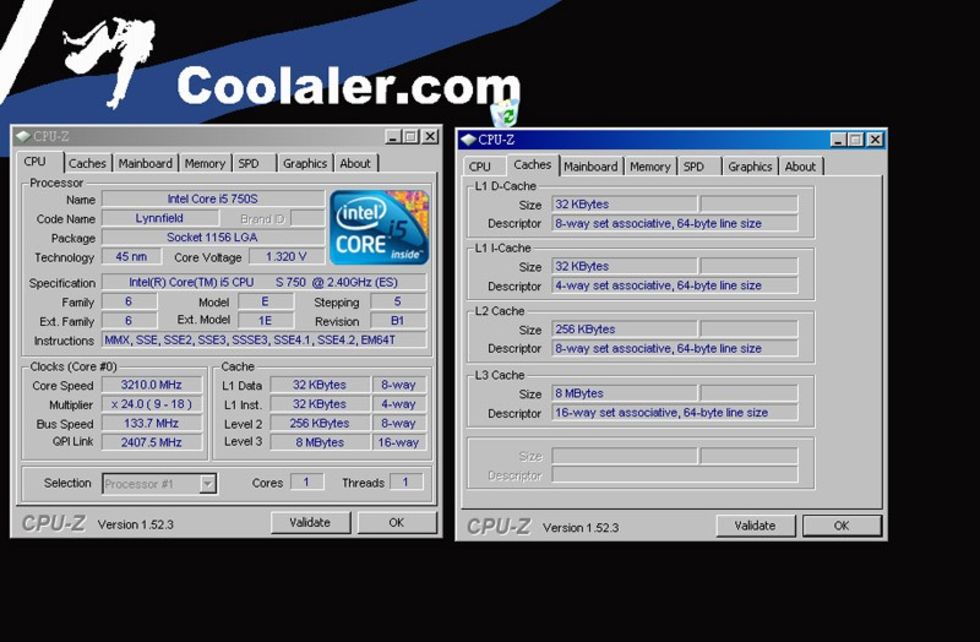The height and width of the screenshot is (642, 980).
Task: Click Bus Speed value '133.7 MHz'
Action: click(x=151, y=423)
